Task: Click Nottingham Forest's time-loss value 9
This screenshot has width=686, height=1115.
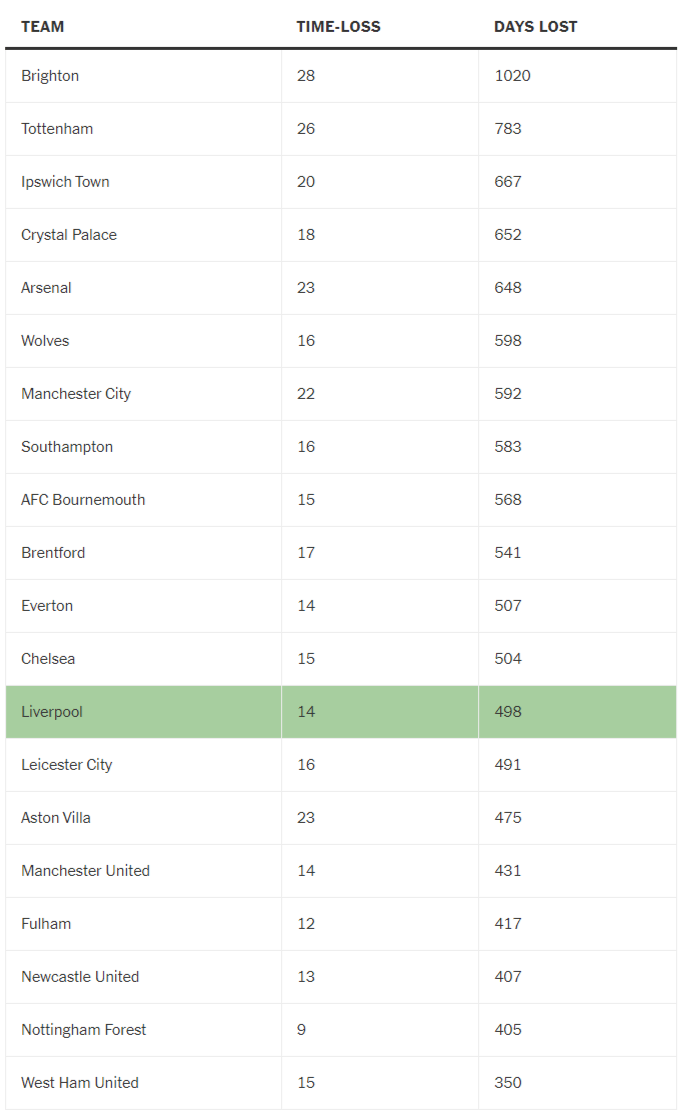Action: pos(302,1030)
